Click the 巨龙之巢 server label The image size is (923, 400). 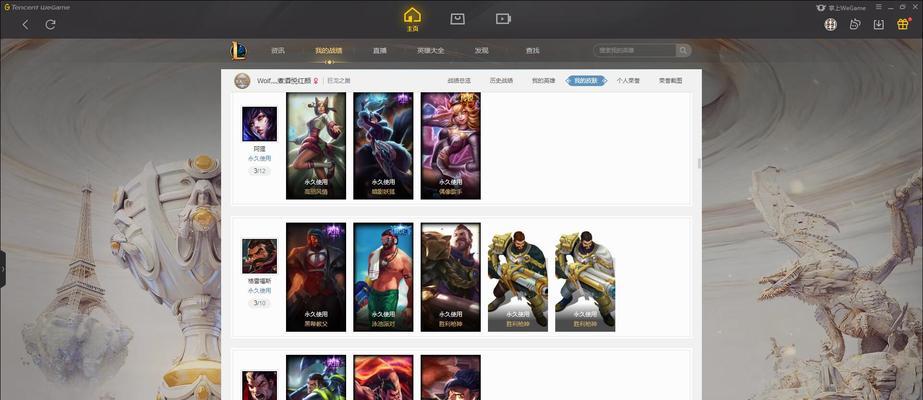click(339, 81)
